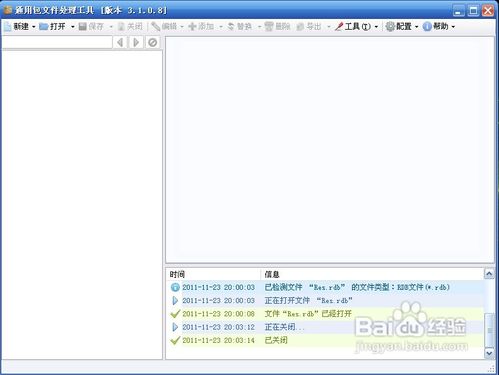Go forward with the right arrow icon
The height and width of the screenshot is (375, 499).
[x=136, y=42]
